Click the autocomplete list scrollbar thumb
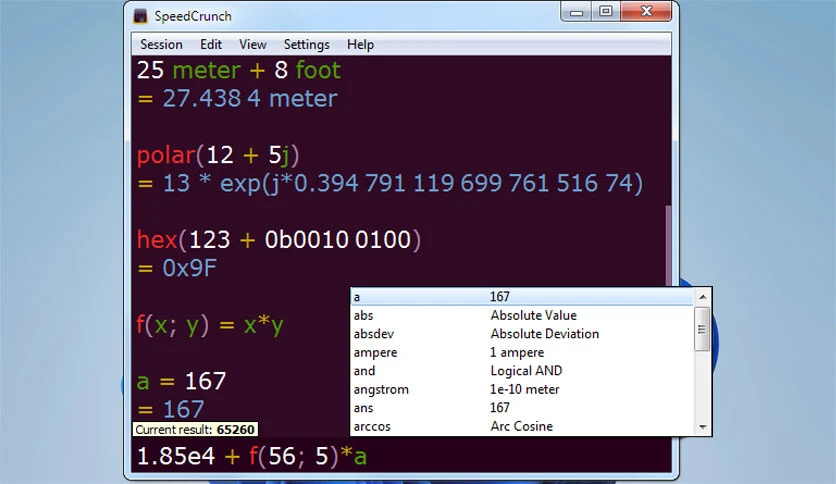The image size is (836, 484). 702,329
